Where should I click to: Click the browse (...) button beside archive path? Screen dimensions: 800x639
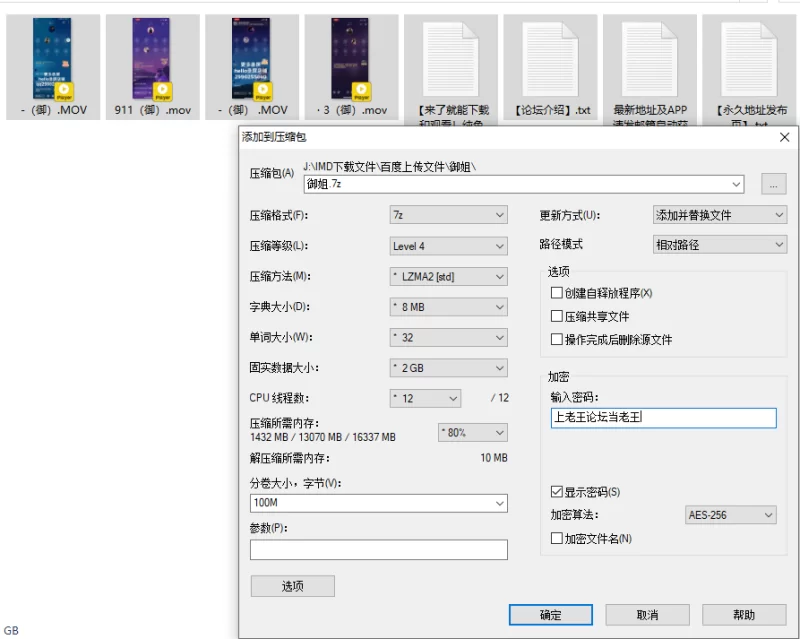tap(774, 184)
